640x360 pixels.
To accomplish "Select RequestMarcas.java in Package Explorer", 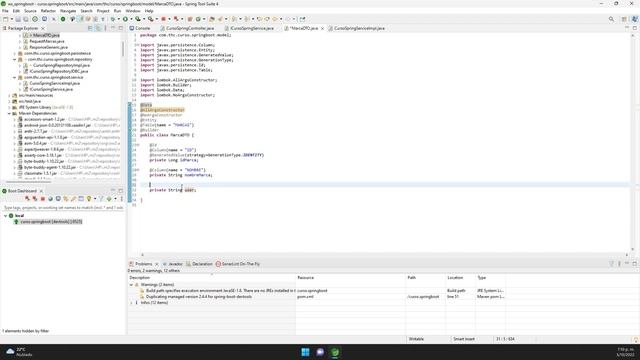I will tap(47, 41).
